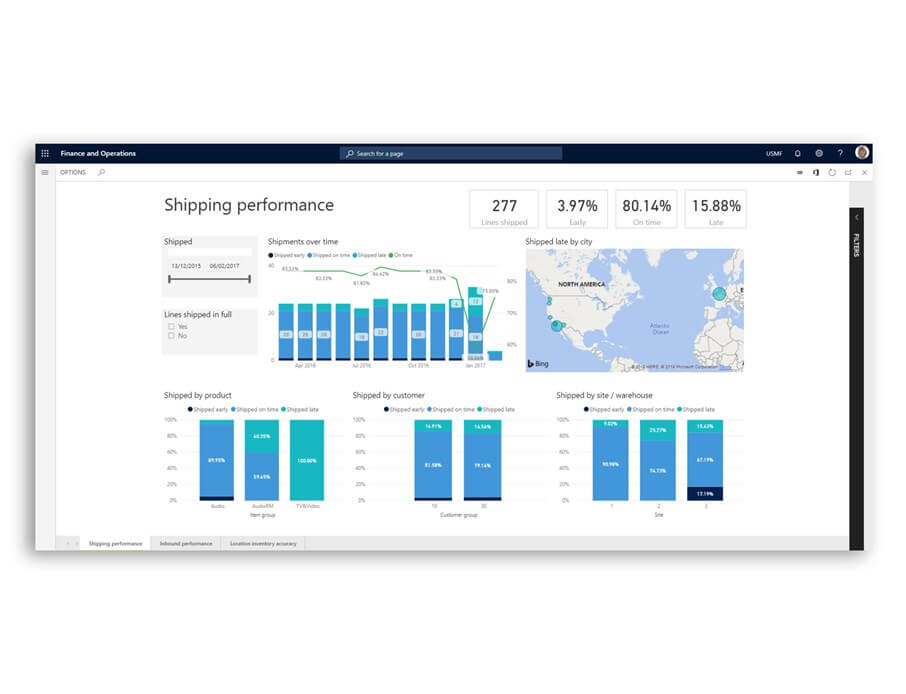Click the Bing attribution link on the map

click(x=537, y=363)
